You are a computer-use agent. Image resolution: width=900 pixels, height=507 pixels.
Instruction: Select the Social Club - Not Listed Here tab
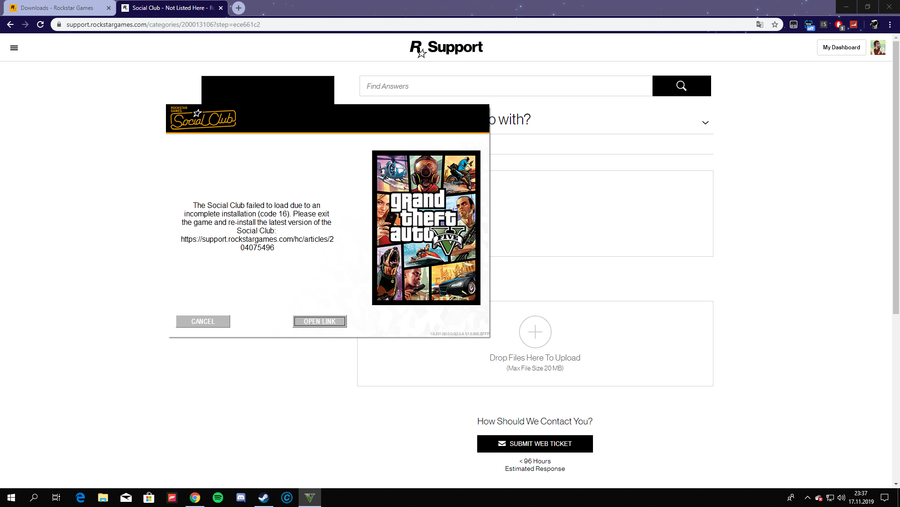coord(172,8)
